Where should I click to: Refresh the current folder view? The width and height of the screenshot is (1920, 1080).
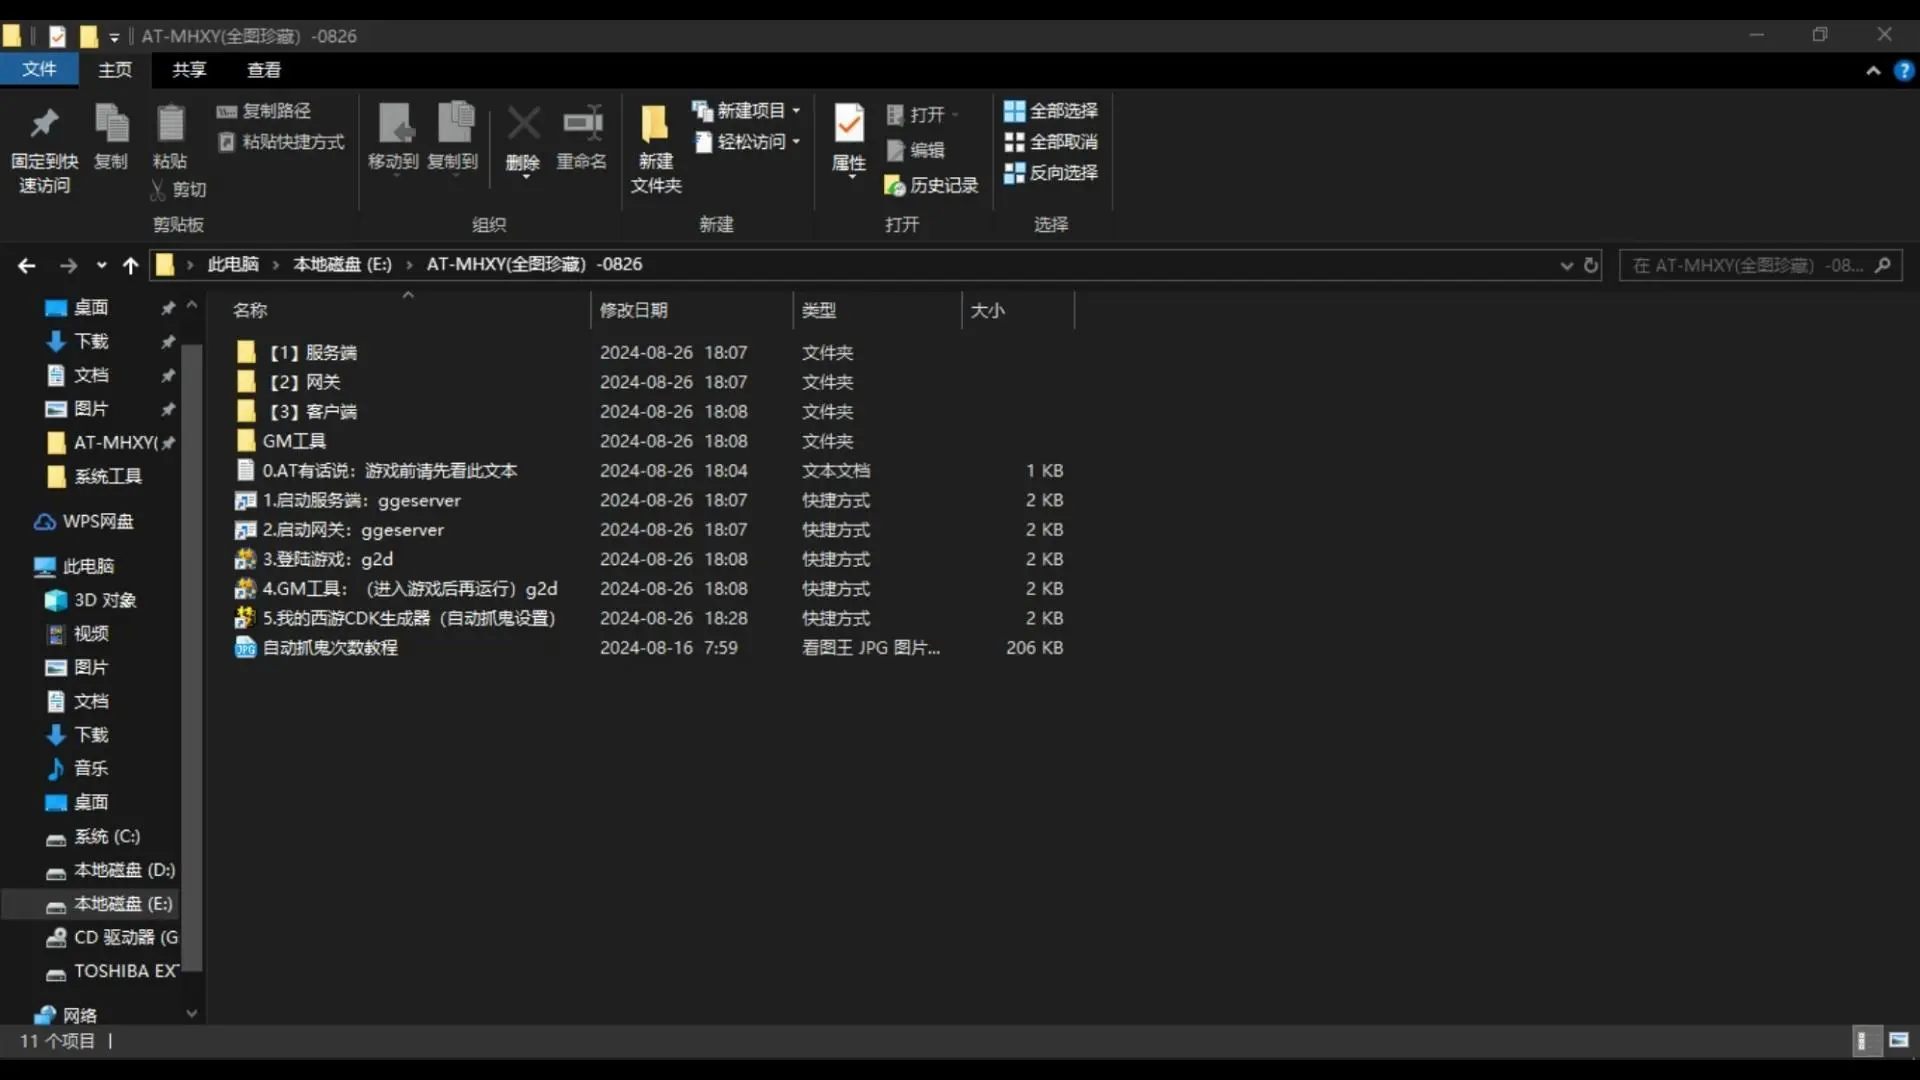(x=1591, y=265)
